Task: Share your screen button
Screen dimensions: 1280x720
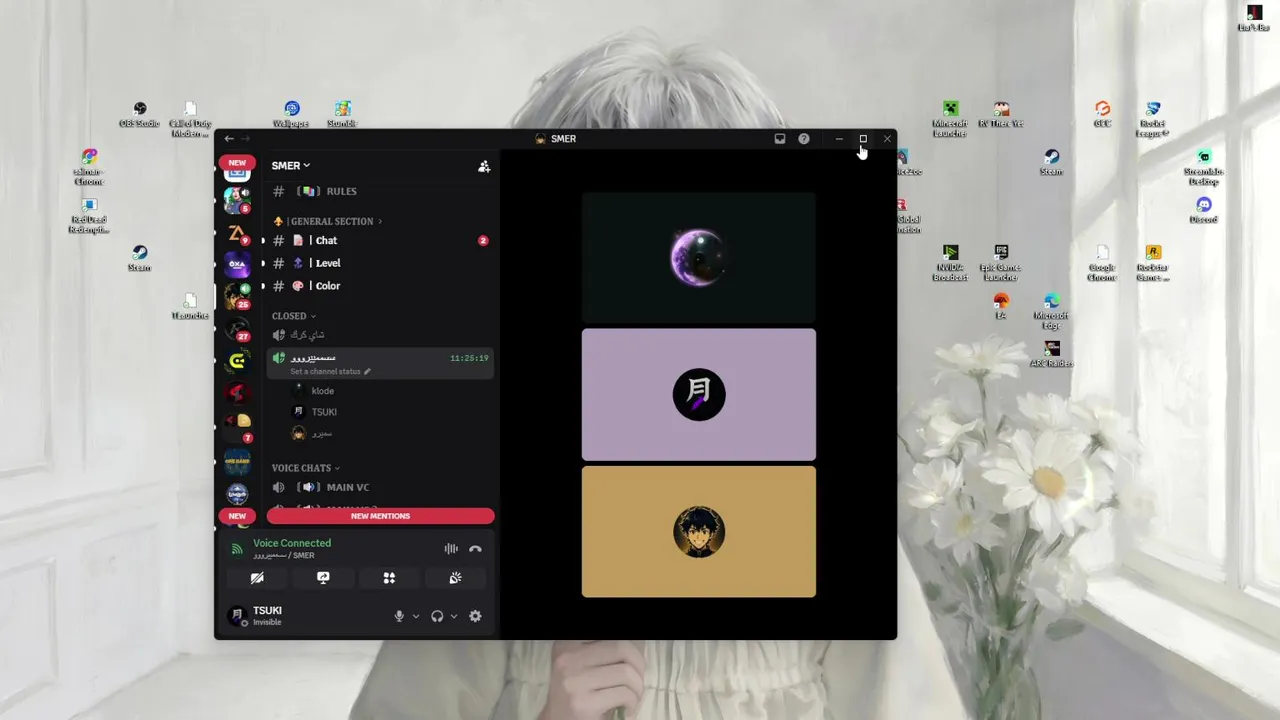Action: click(323, 578)
